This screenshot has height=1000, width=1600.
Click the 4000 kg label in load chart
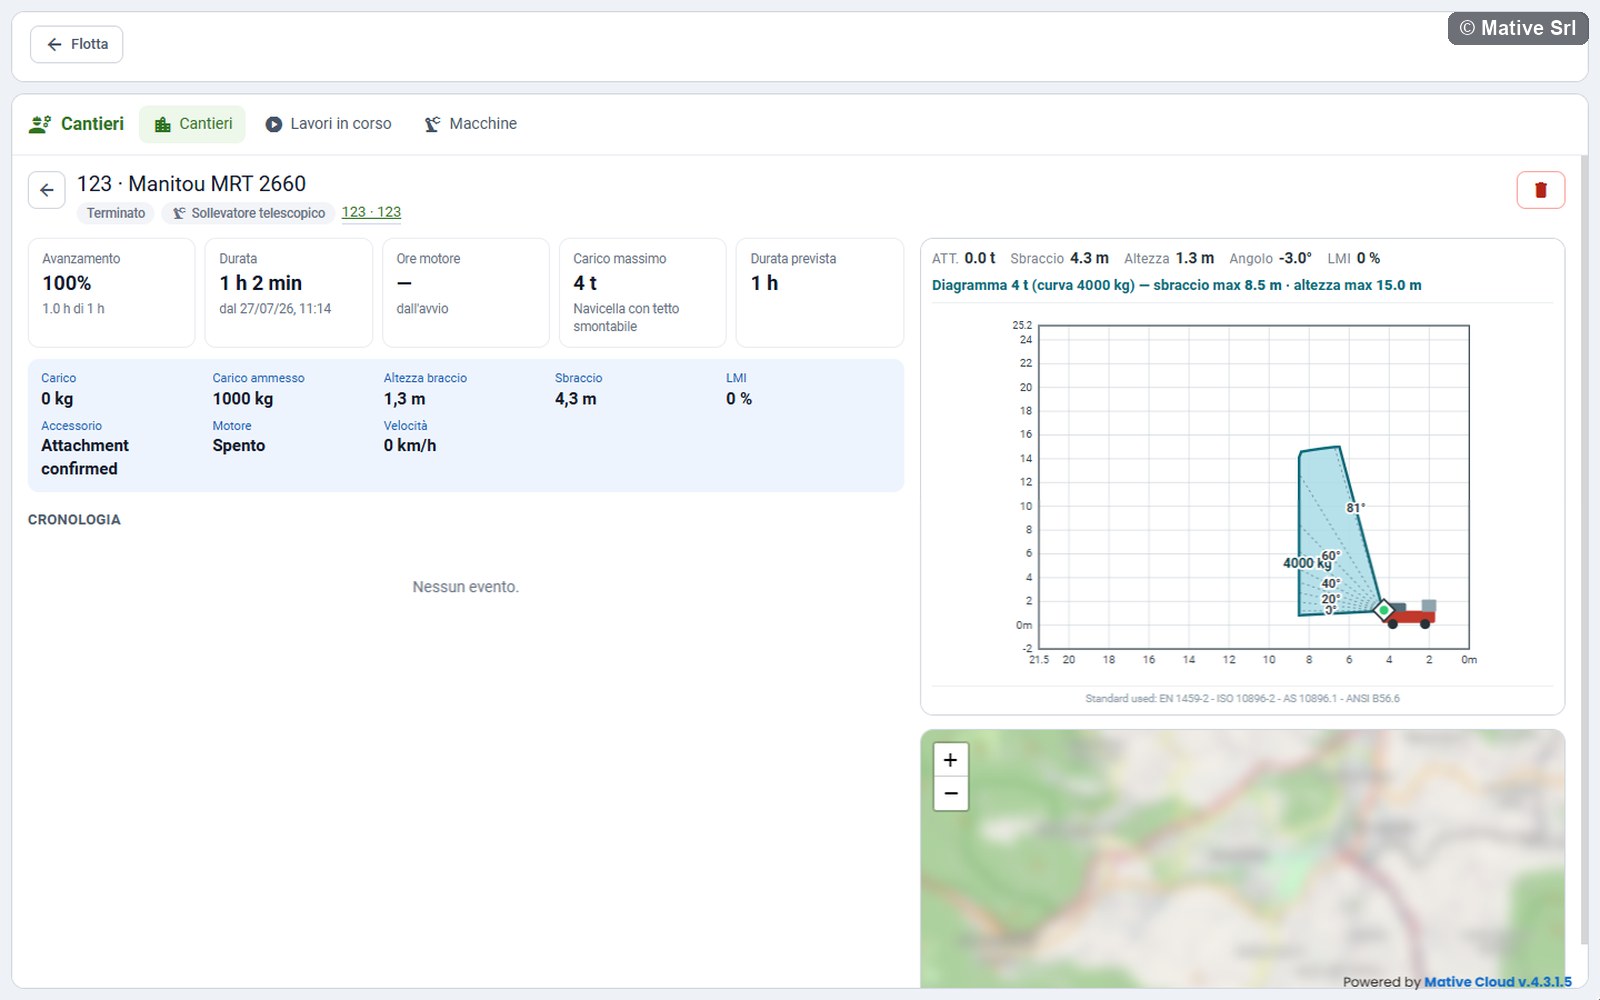tap(1307, 563)
